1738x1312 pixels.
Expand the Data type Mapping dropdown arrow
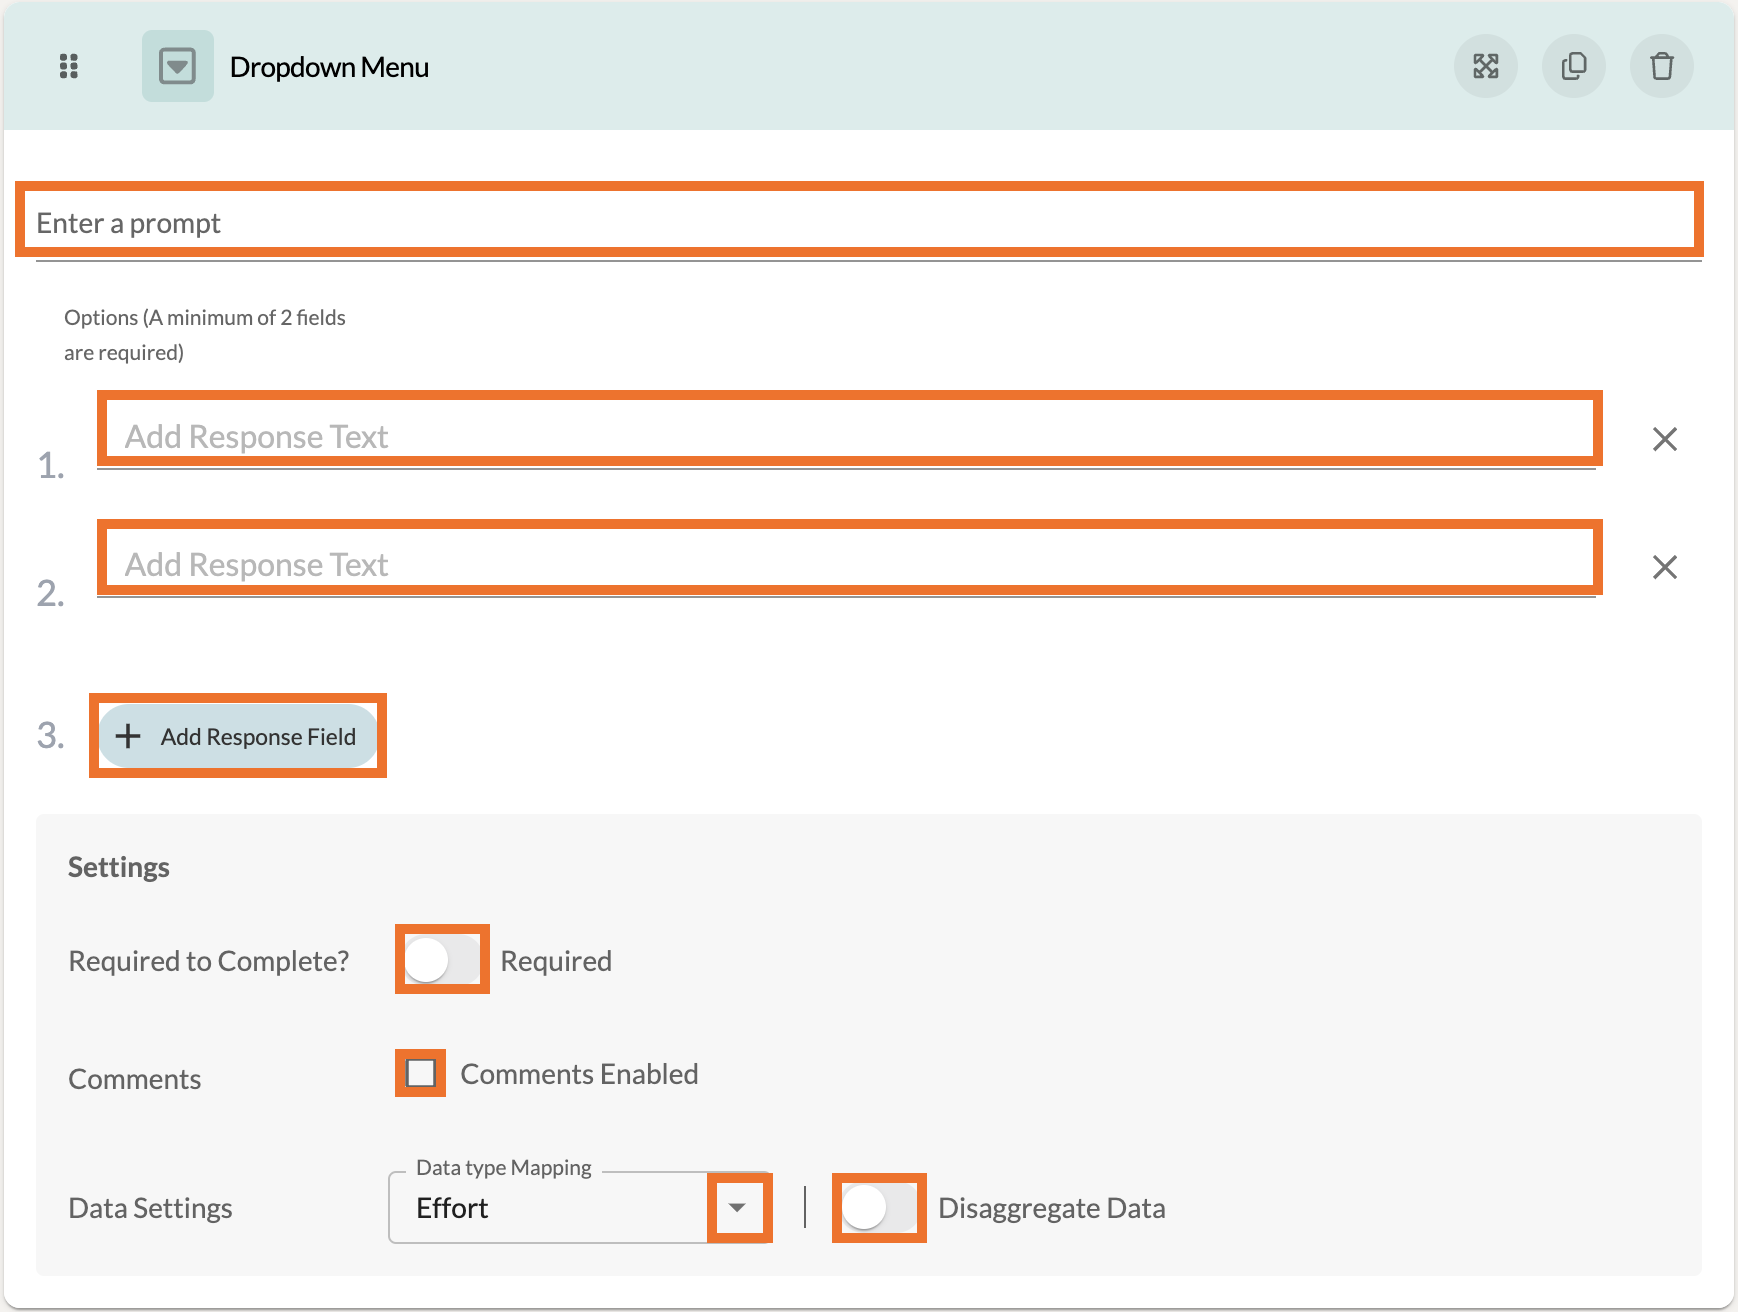tap(738, 1208)
